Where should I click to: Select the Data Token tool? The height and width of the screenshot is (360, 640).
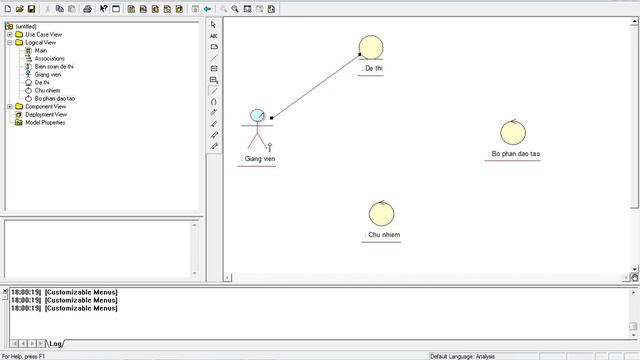[213, 135]
